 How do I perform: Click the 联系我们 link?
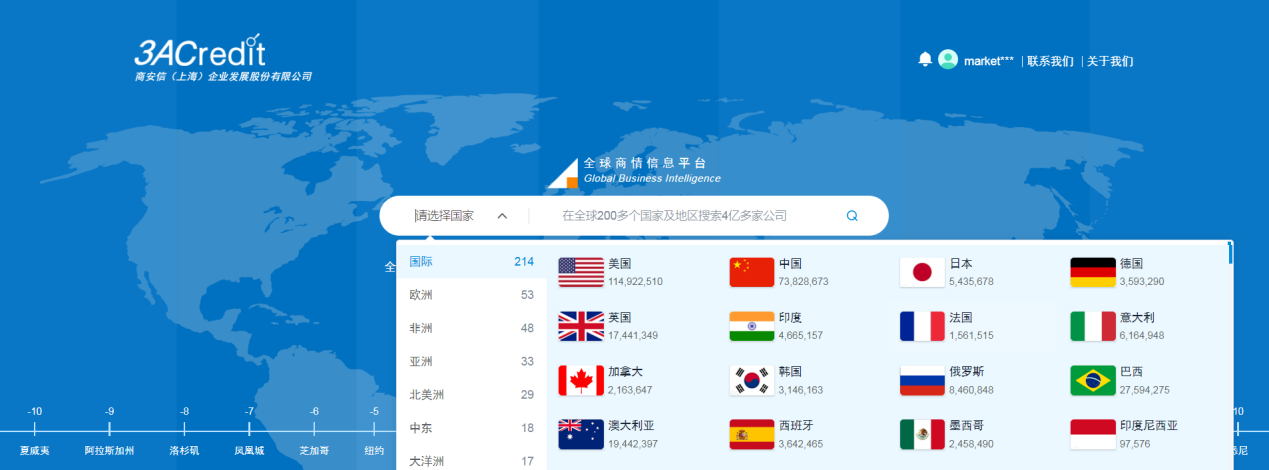(x=1050, y=61)
